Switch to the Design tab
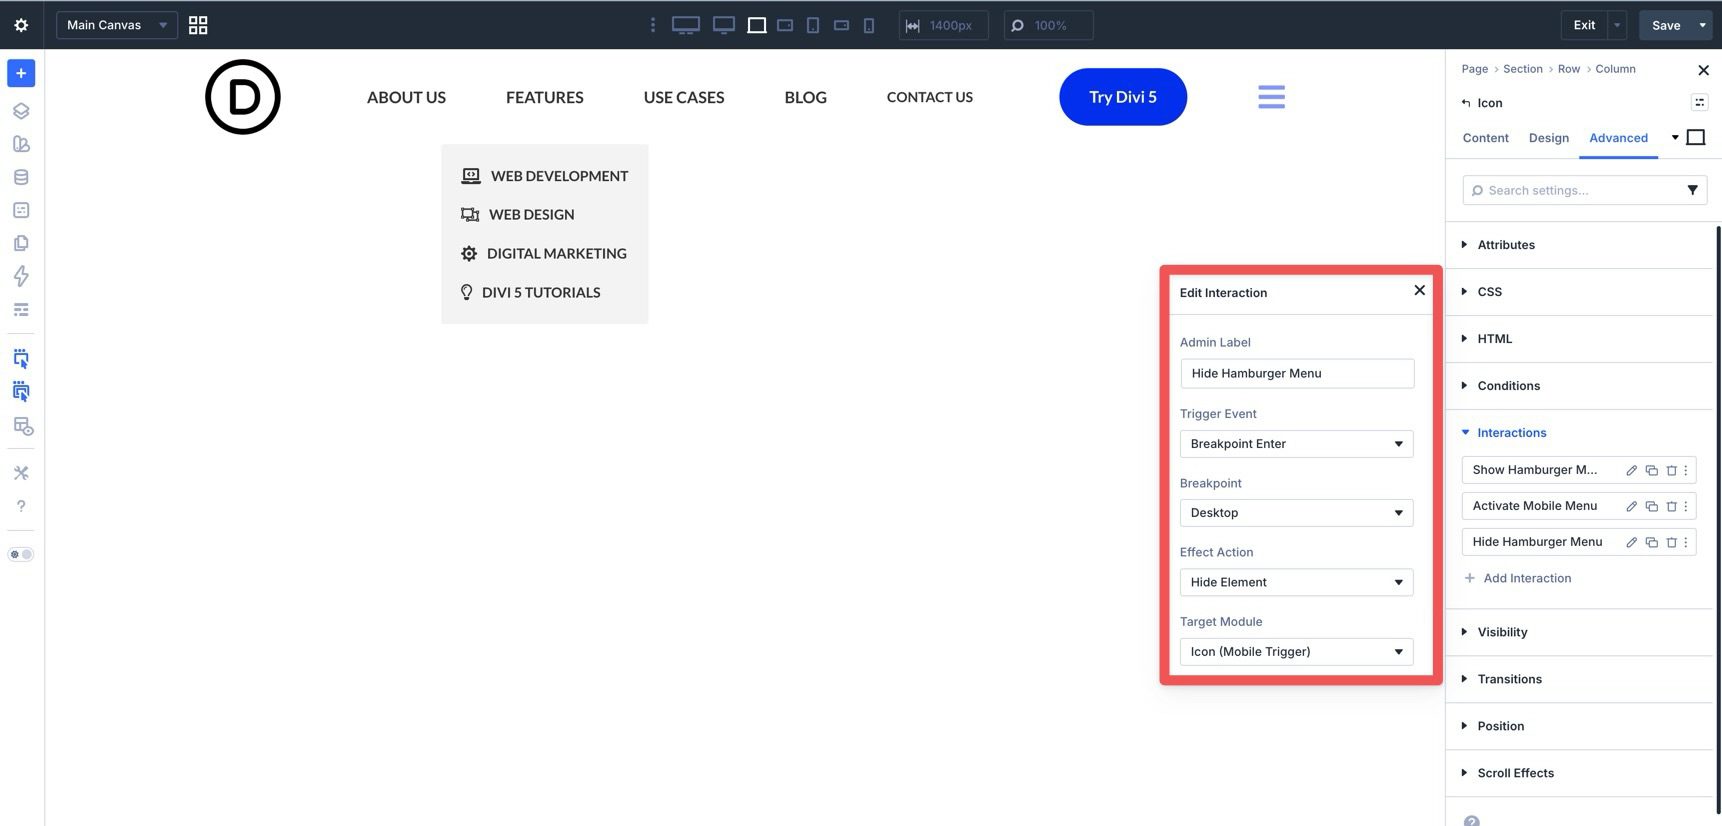Viewport: 1722px width, 826px height. coord(1548,138)
